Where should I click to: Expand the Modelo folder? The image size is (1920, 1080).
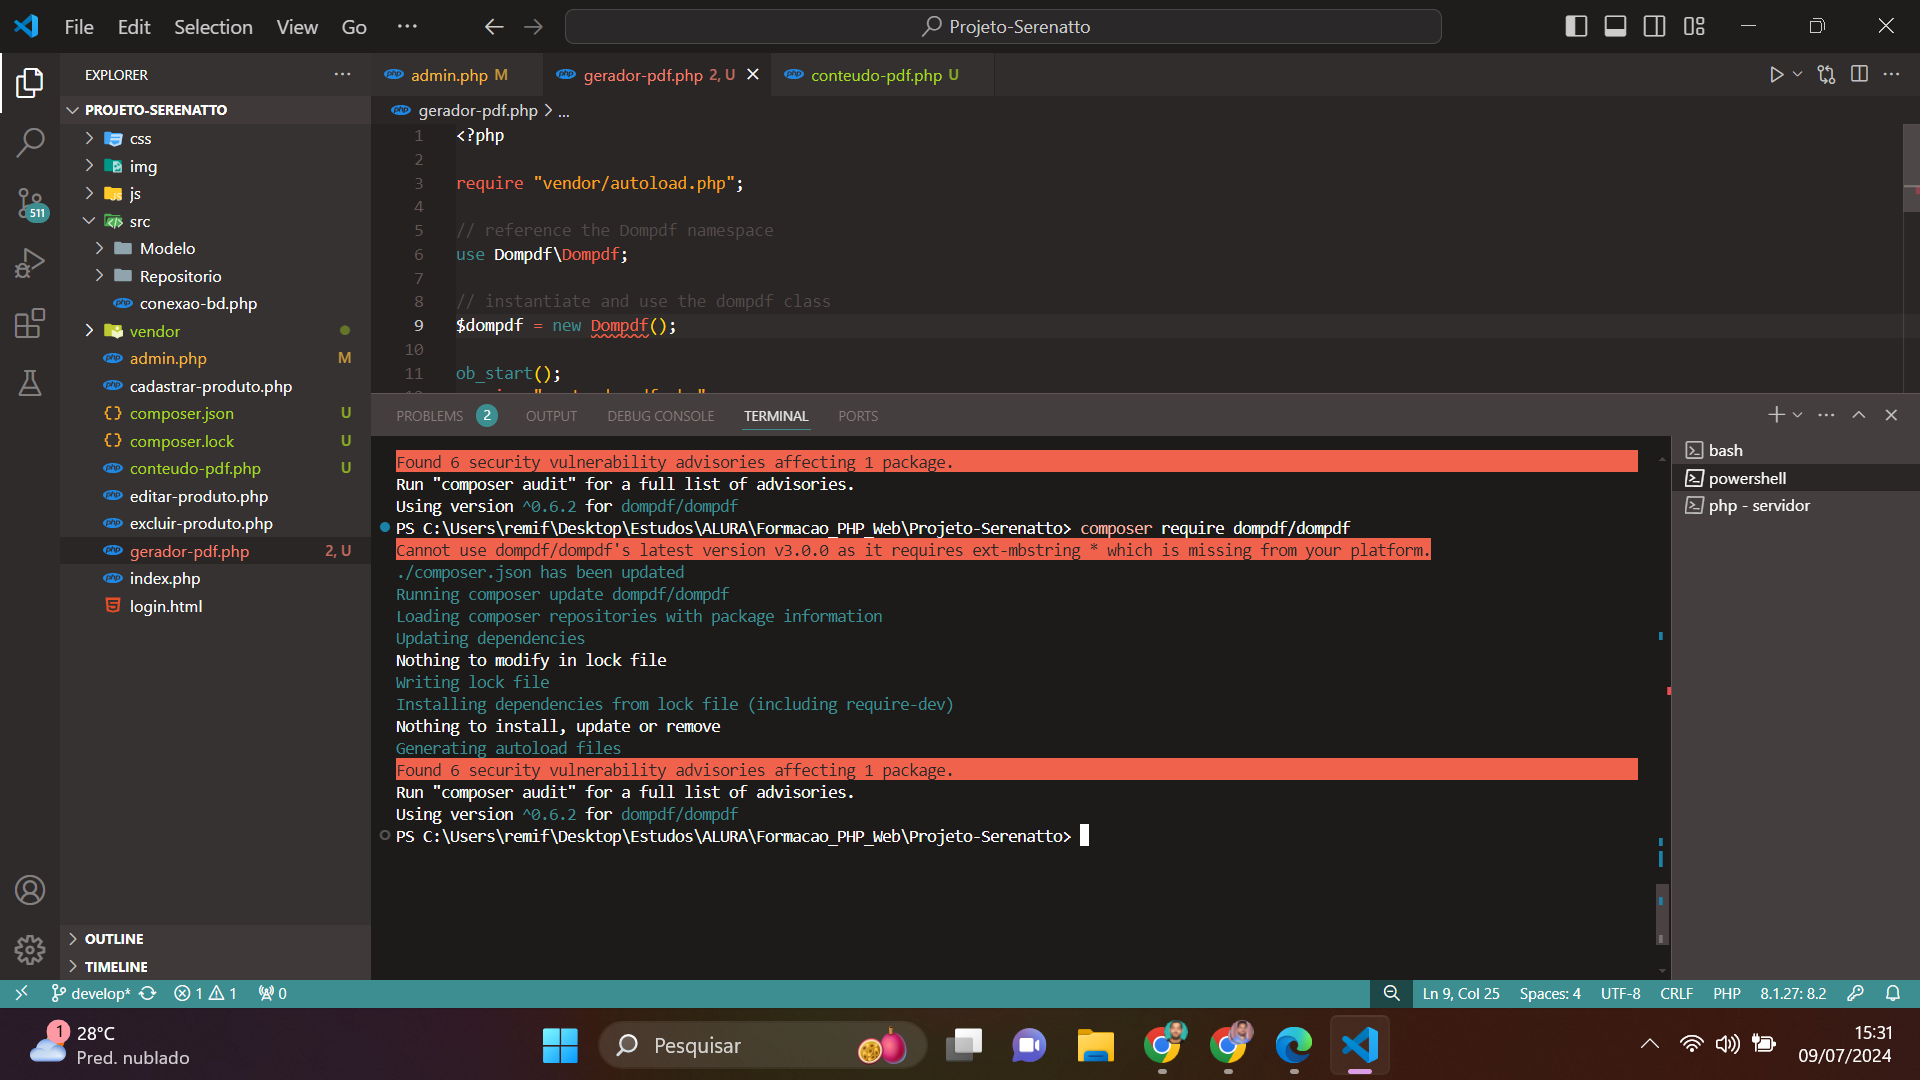pos(215,248)
